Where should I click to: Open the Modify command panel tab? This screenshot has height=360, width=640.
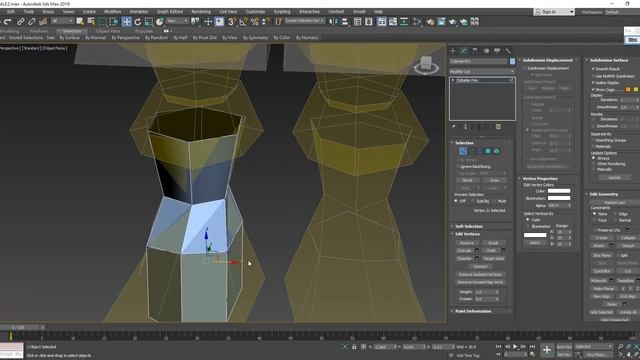464,51
